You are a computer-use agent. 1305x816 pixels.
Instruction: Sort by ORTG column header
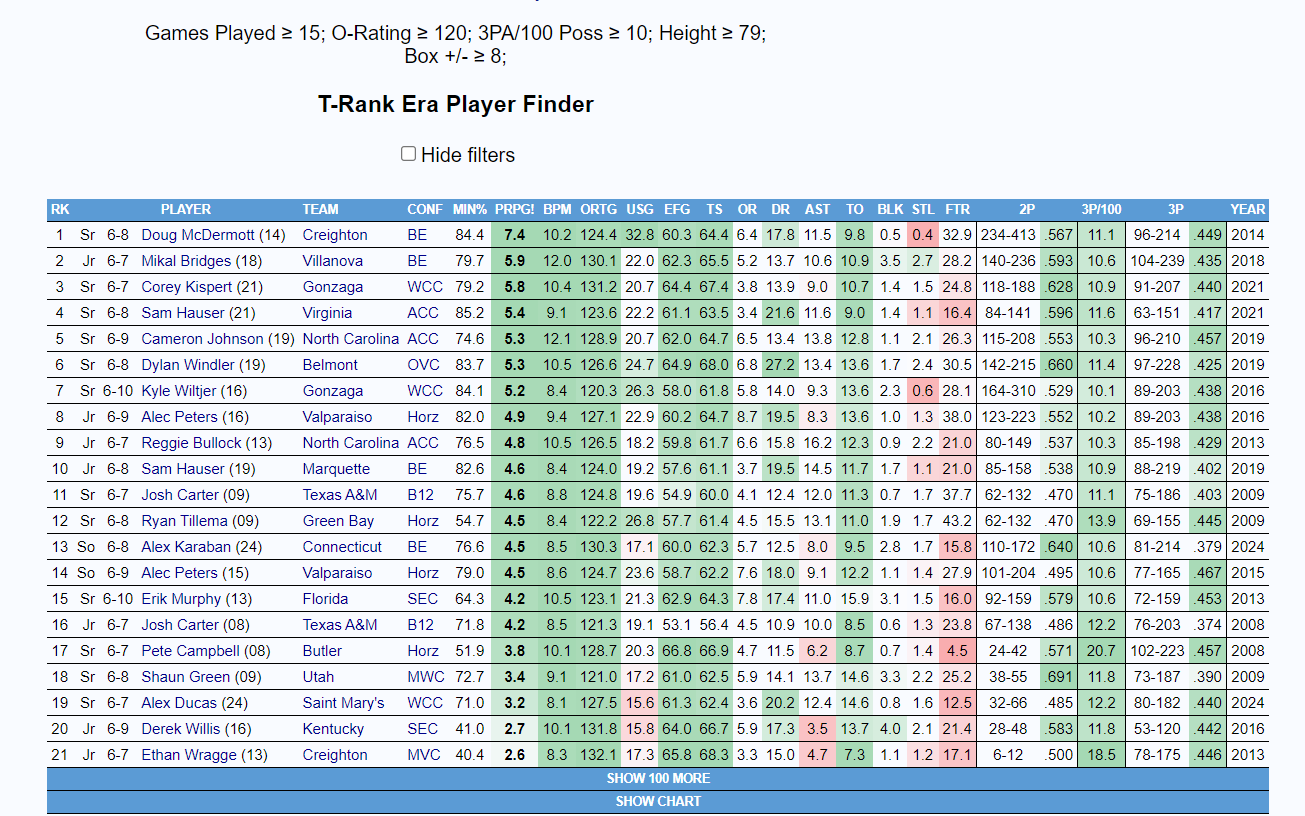tap(599, 209)
